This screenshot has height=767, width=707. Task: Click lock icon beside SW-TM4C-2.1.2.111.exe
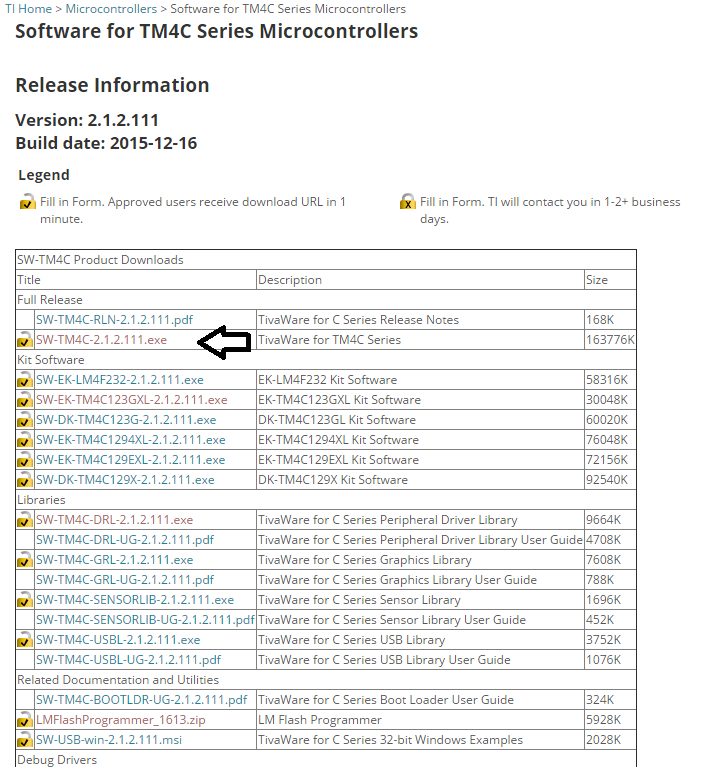click(25, 339)
